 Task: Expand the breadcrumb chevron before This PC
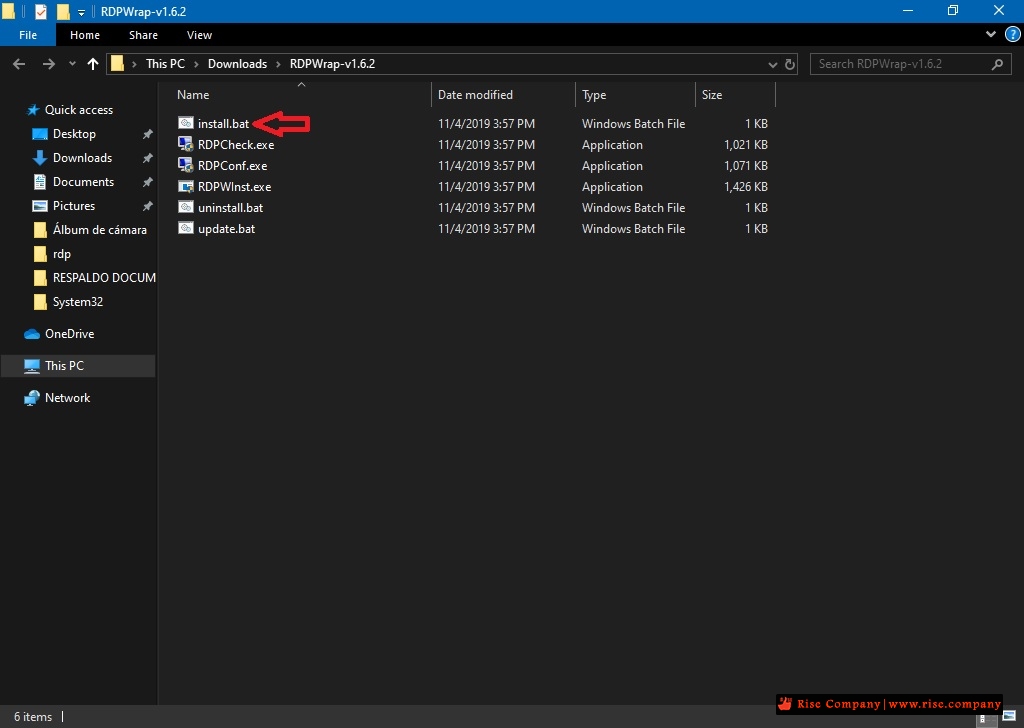coord(134,64)
